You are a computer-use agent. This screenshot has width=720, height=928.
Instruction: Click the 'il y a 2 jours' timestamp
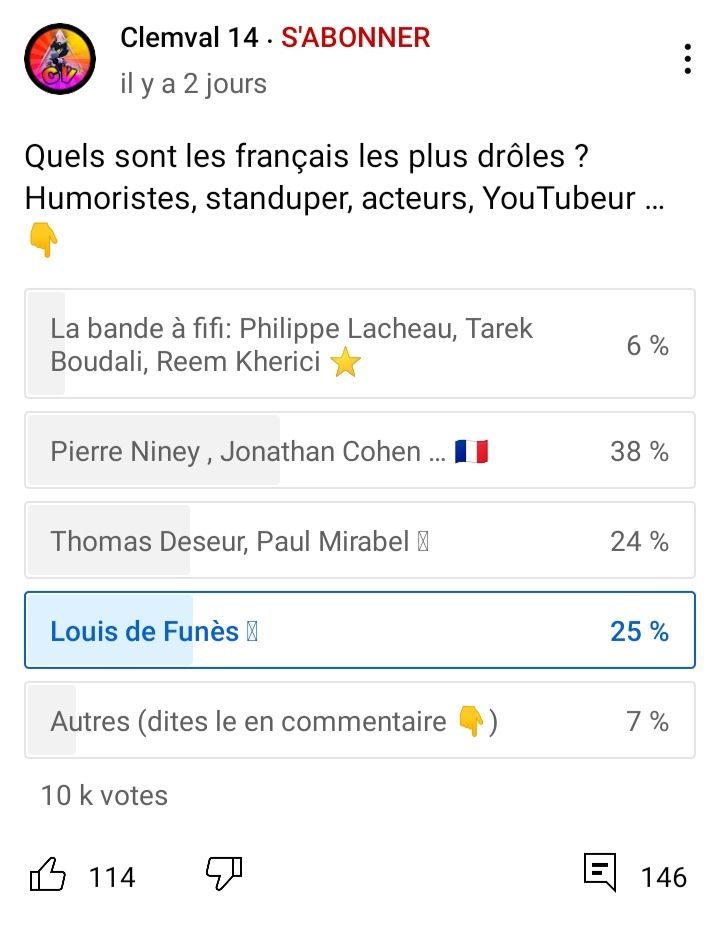pyautogui.click(x=193, y=83)
